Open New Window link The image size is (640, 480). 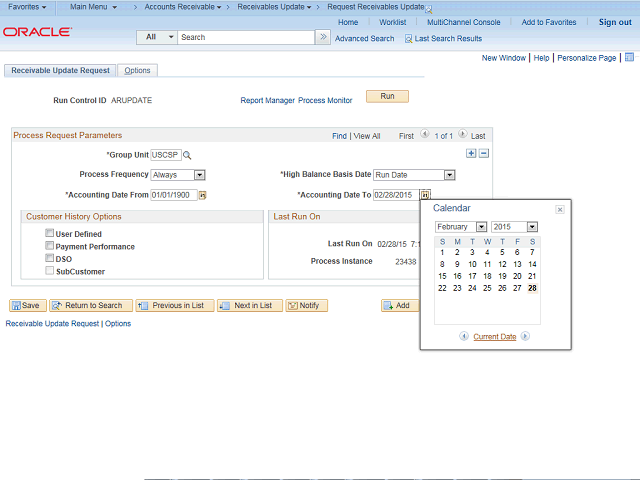tap(504, 58)
